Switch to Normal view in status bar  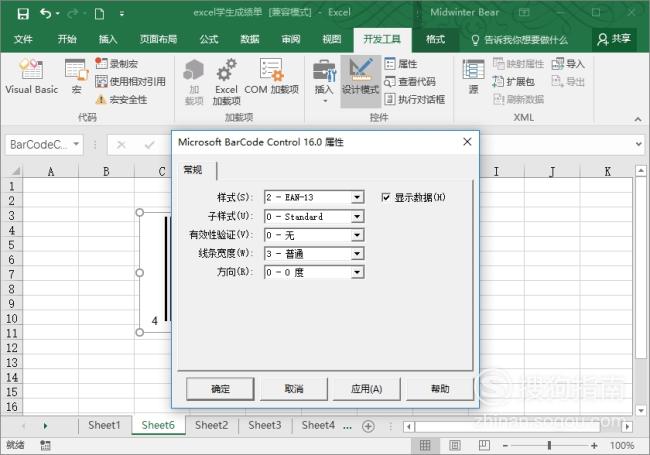[x=425, y=445]
